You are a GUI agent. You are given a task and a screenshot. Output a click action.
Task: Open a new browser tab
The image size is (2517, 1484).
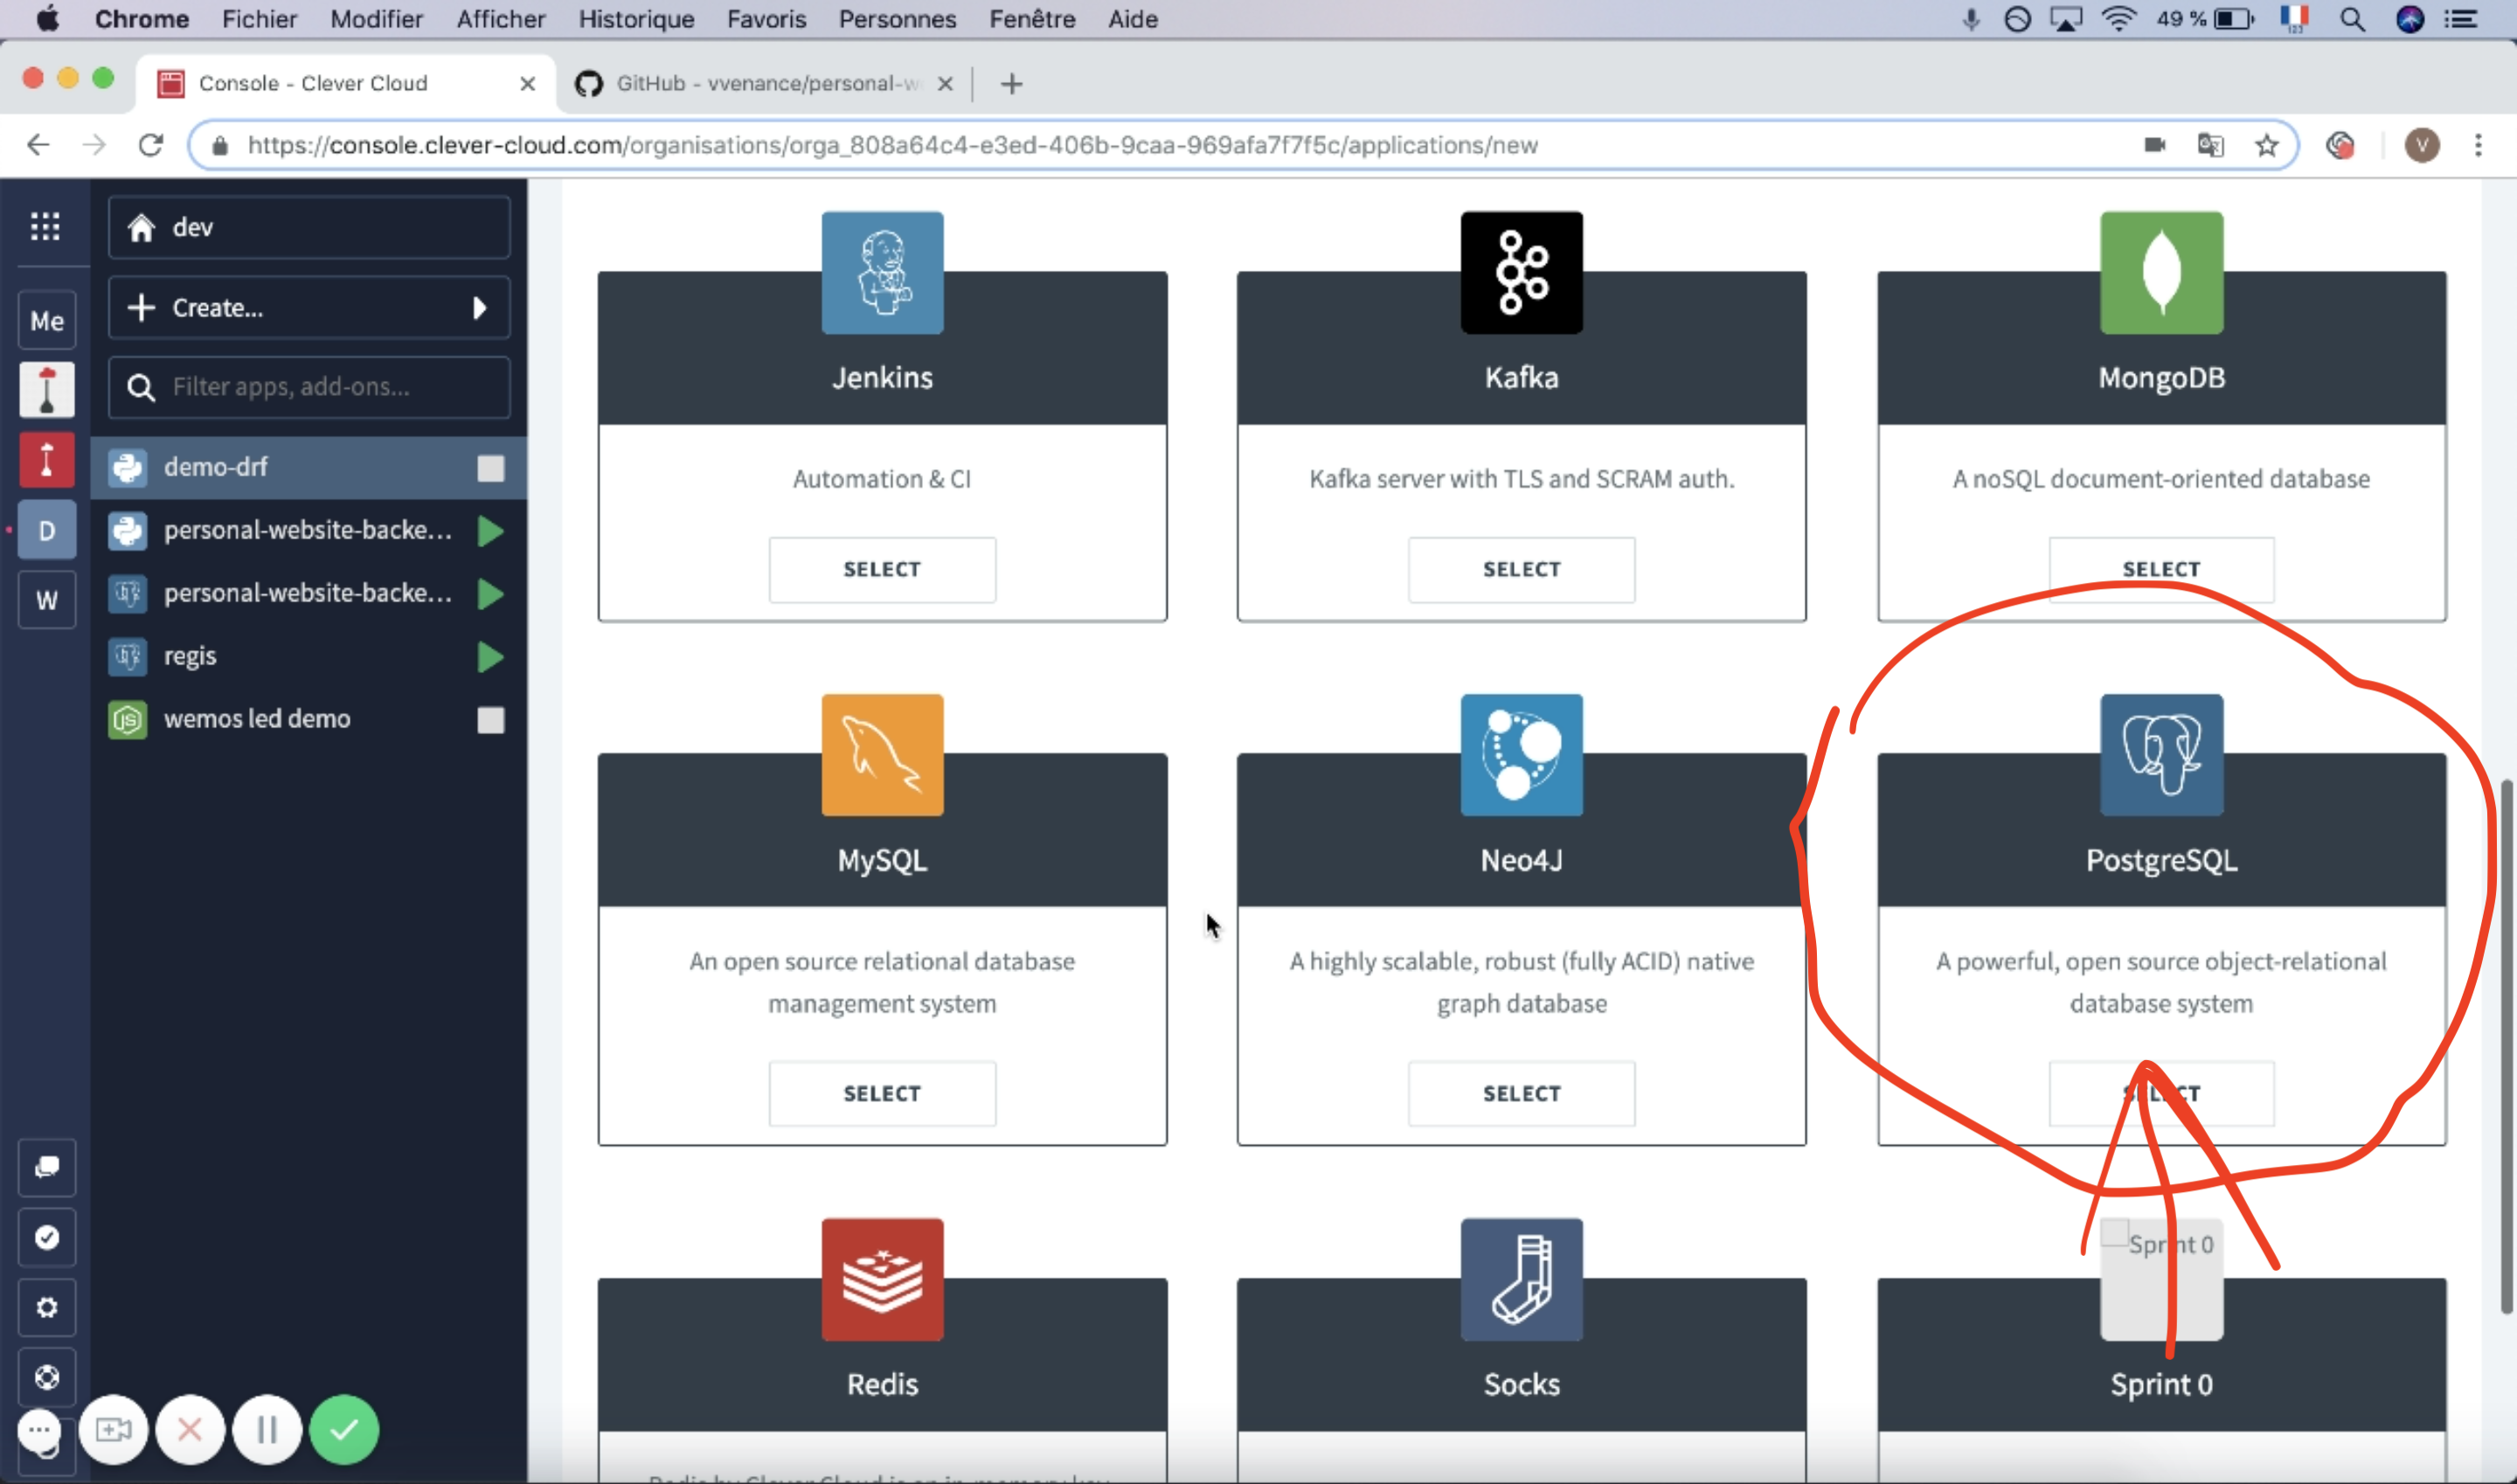coord(1011,83)
